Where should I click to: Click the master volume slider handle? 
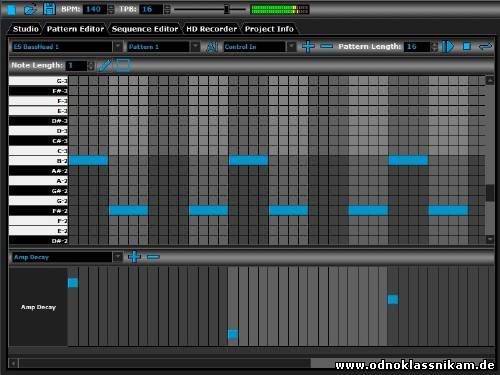coord(227,9)
